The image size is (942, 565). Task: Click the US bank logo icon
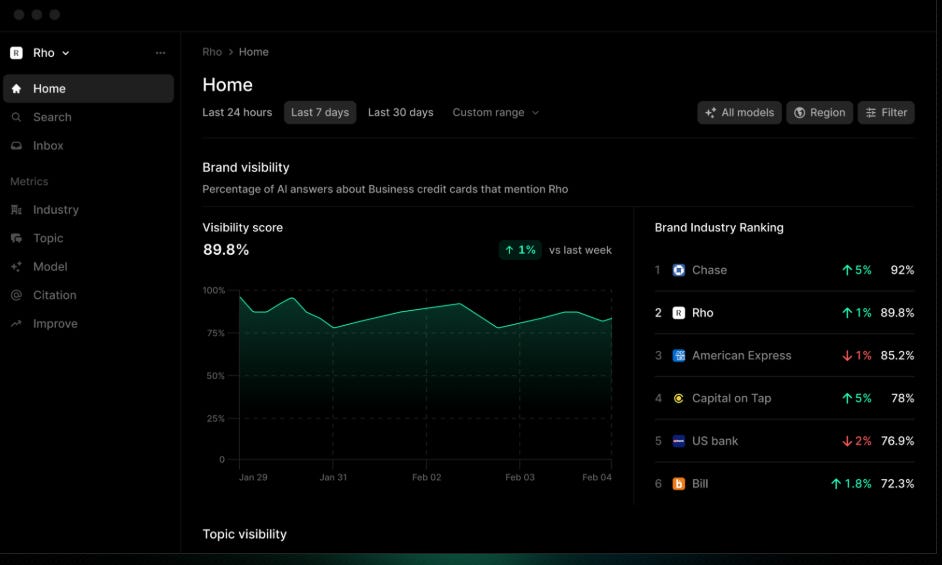(x=678, y=441)
